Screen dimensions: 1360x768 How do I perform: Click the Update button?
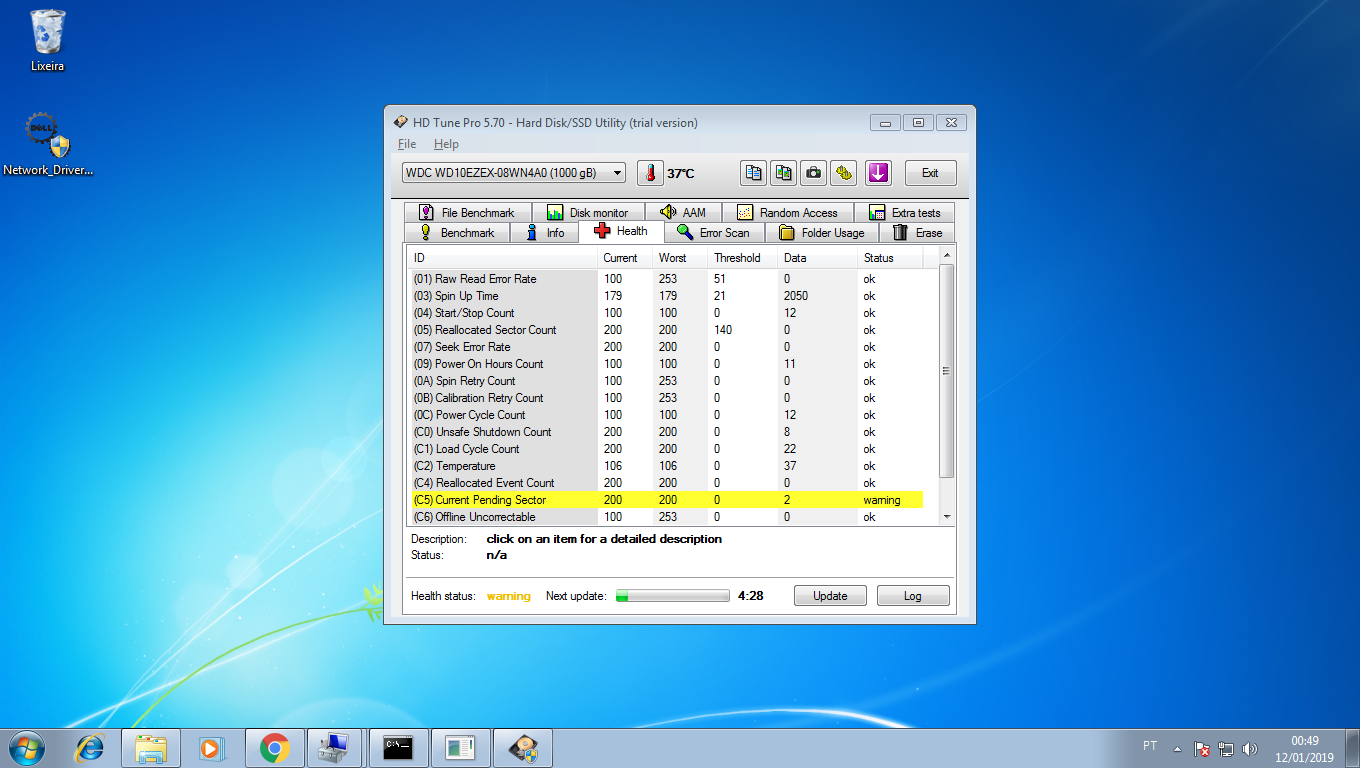click(830, 595)
